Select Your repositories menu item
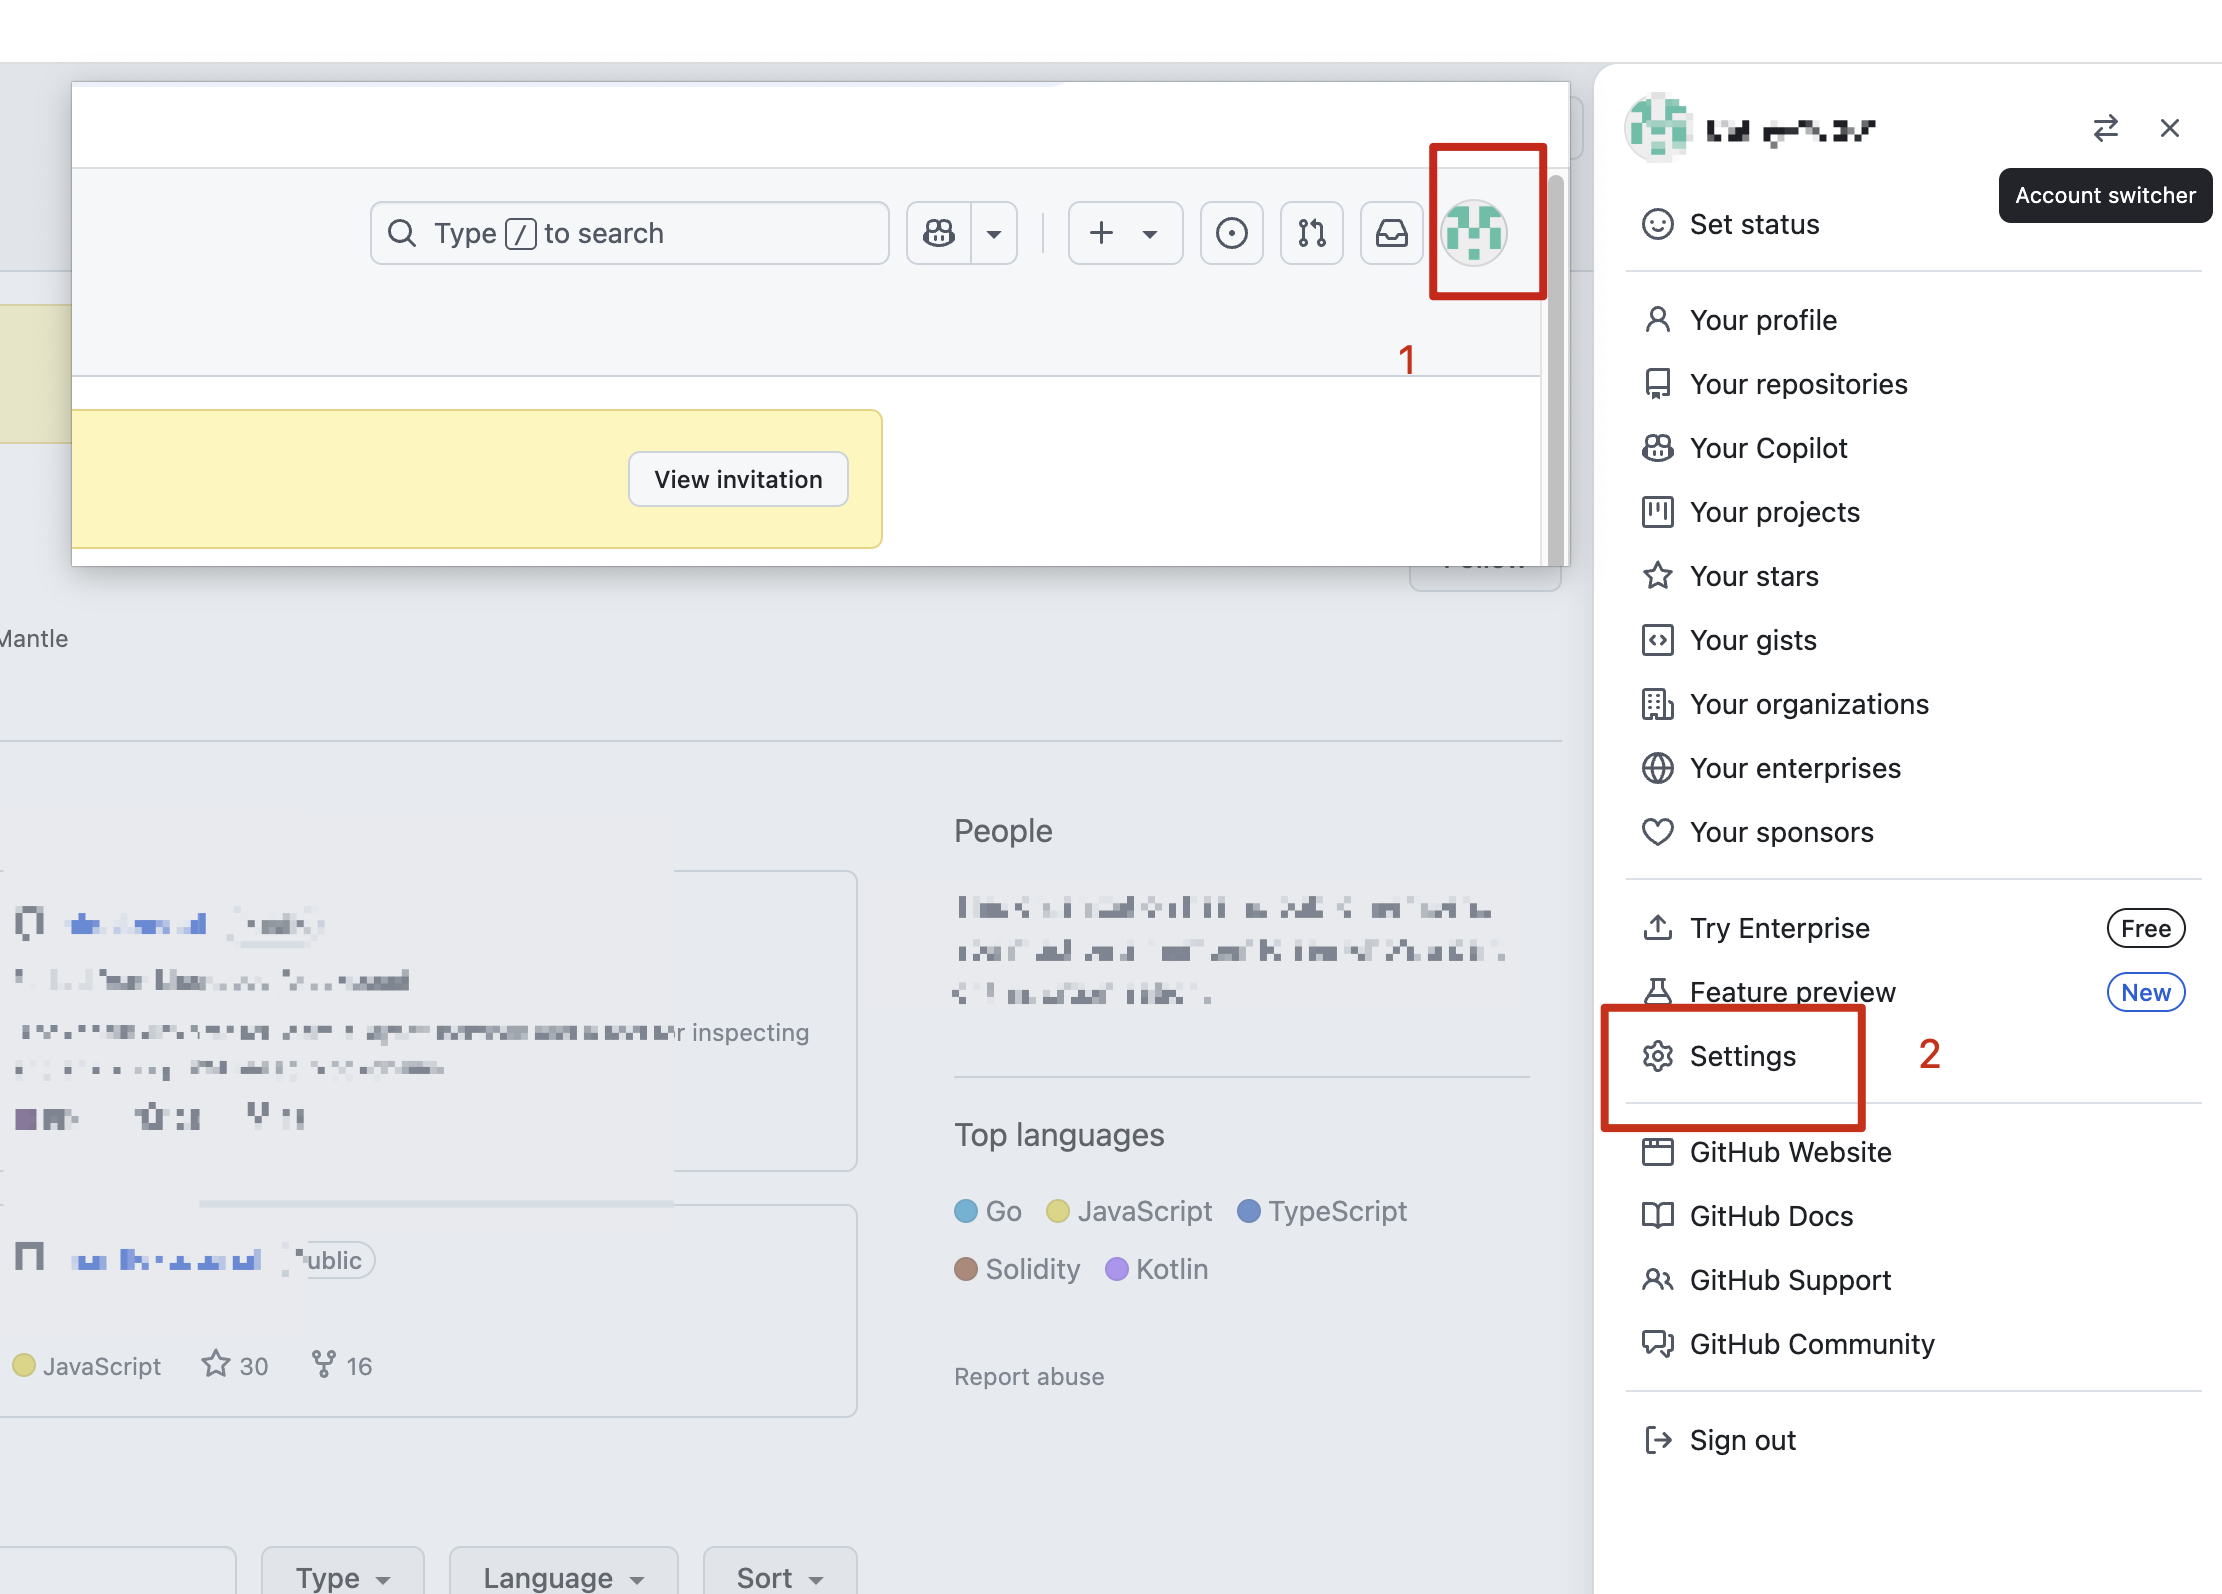This screenshot has height=1594, width=2222. [1798, 384]
